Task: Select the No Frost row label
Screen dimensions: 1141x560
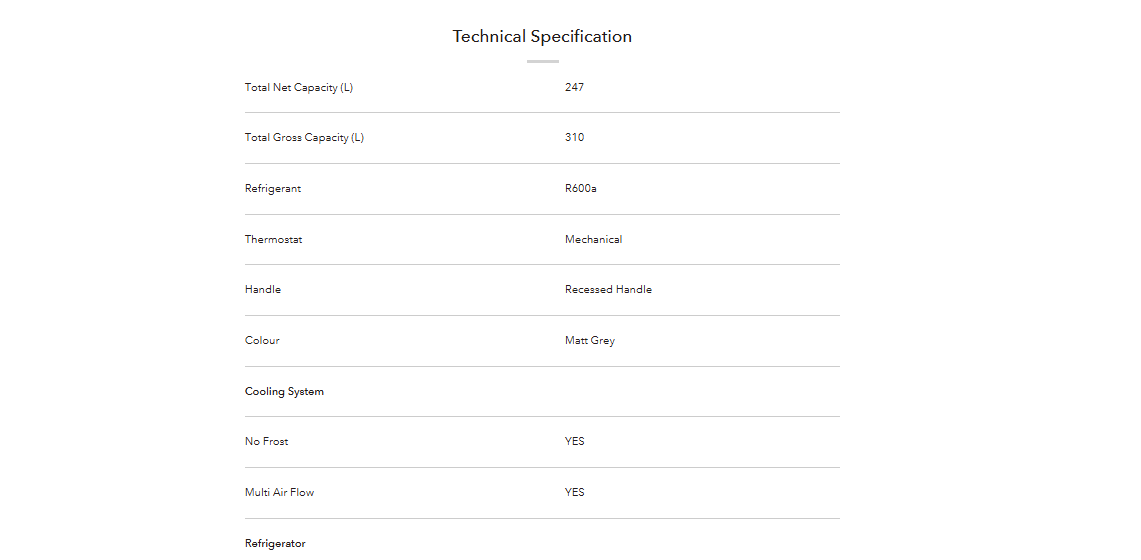Action: click(x=266, y=441)
